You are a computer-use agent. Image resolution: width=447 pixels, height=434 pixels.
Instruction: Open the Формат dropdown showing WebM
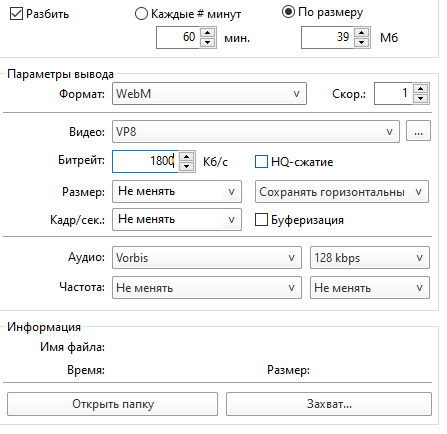(209, 94)
